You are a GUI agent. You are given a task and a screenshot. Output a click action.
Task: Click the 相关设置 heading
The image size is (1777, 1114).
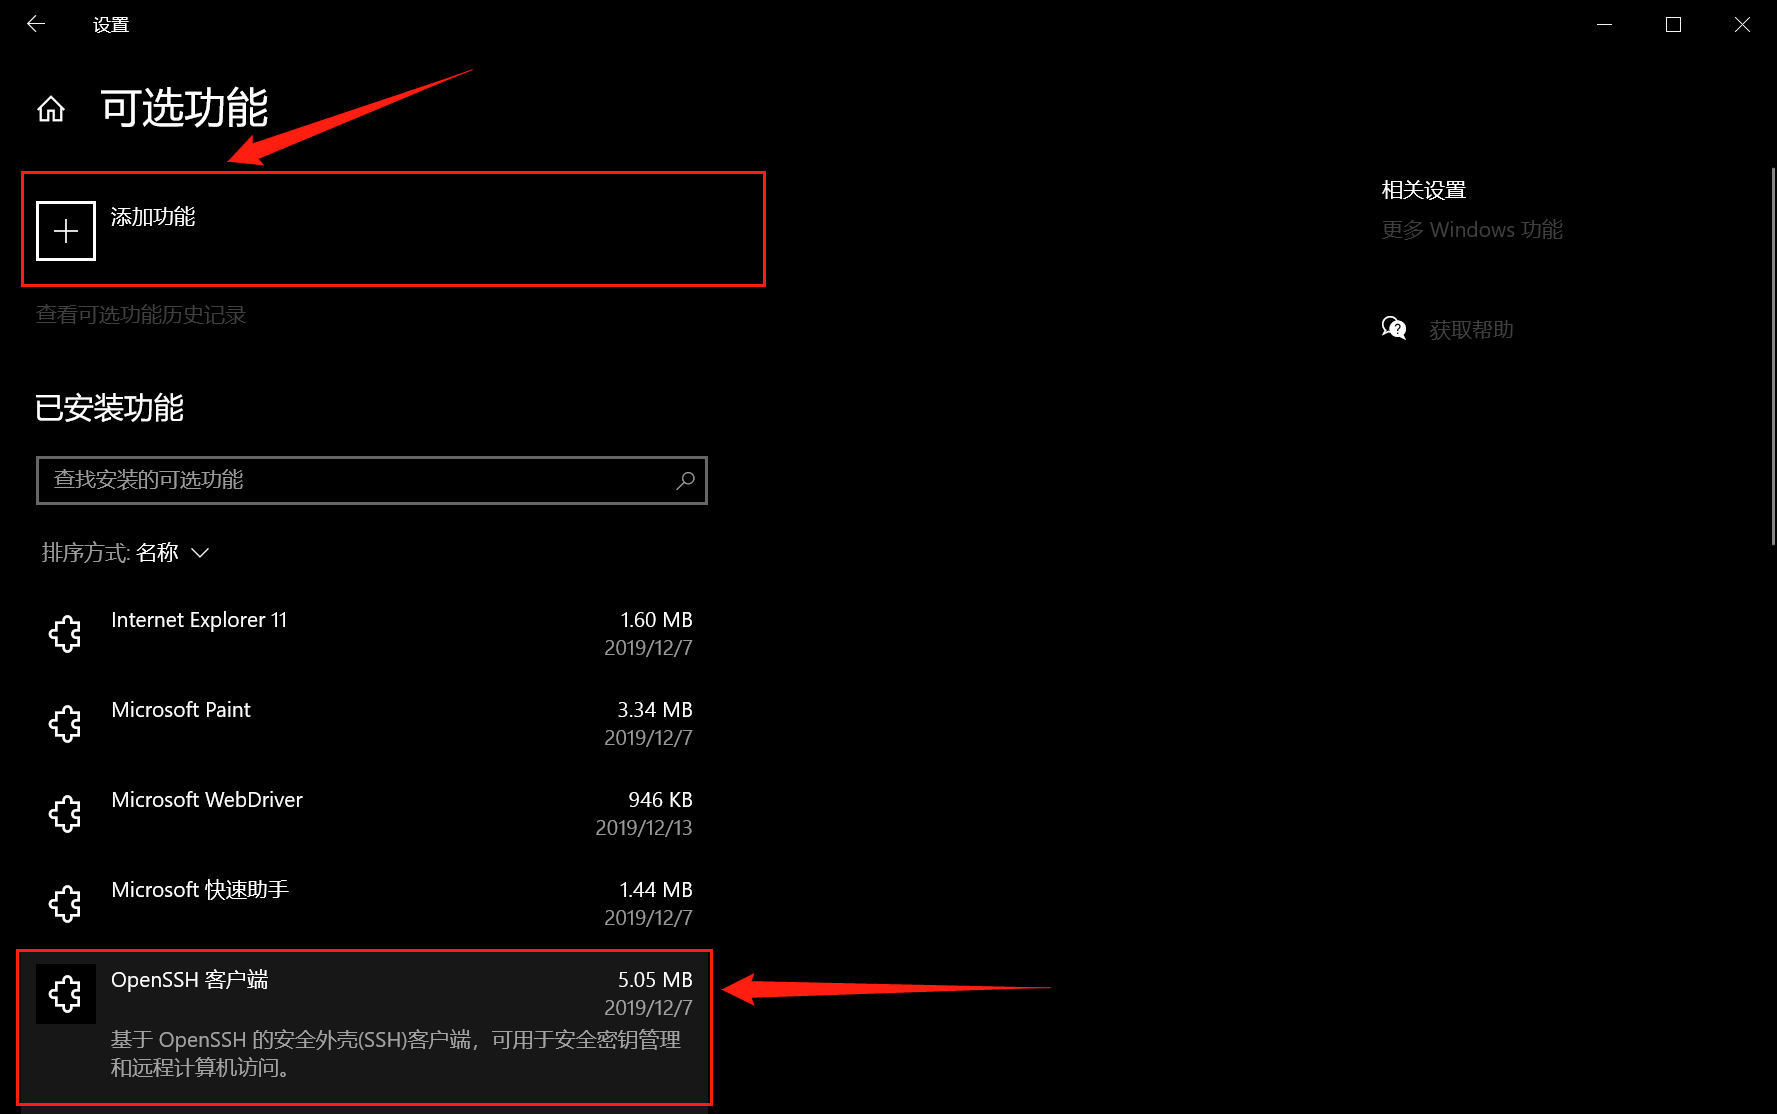1423,190
